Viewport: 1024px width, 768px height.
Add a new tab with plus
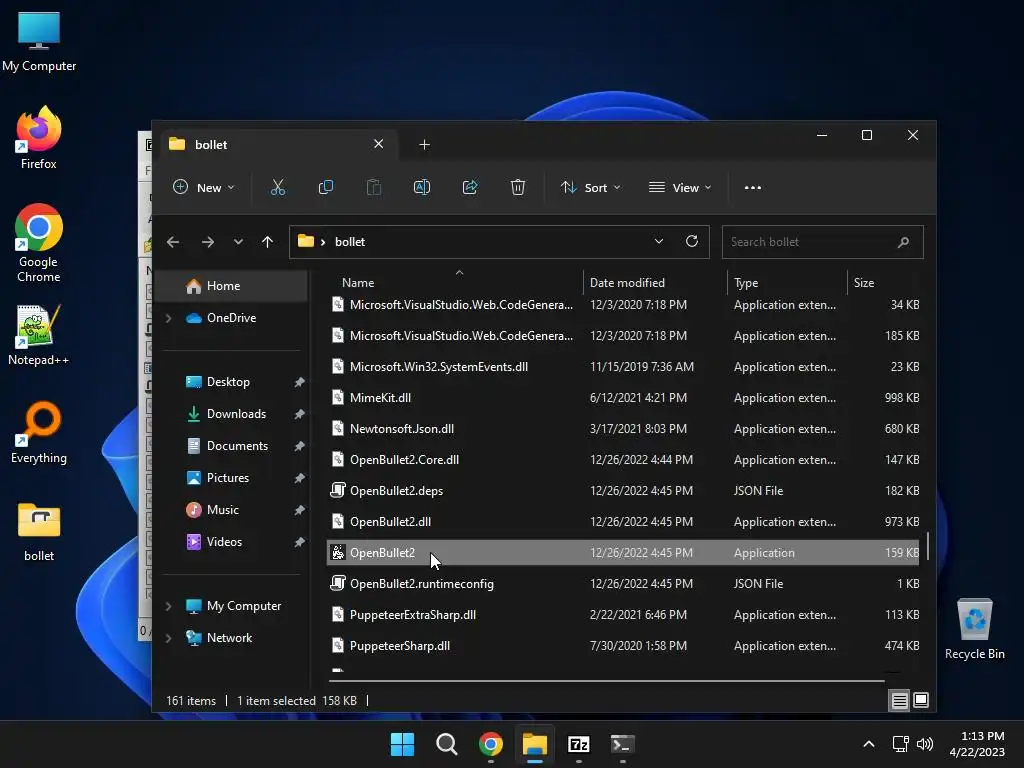[x=424, y=145]
